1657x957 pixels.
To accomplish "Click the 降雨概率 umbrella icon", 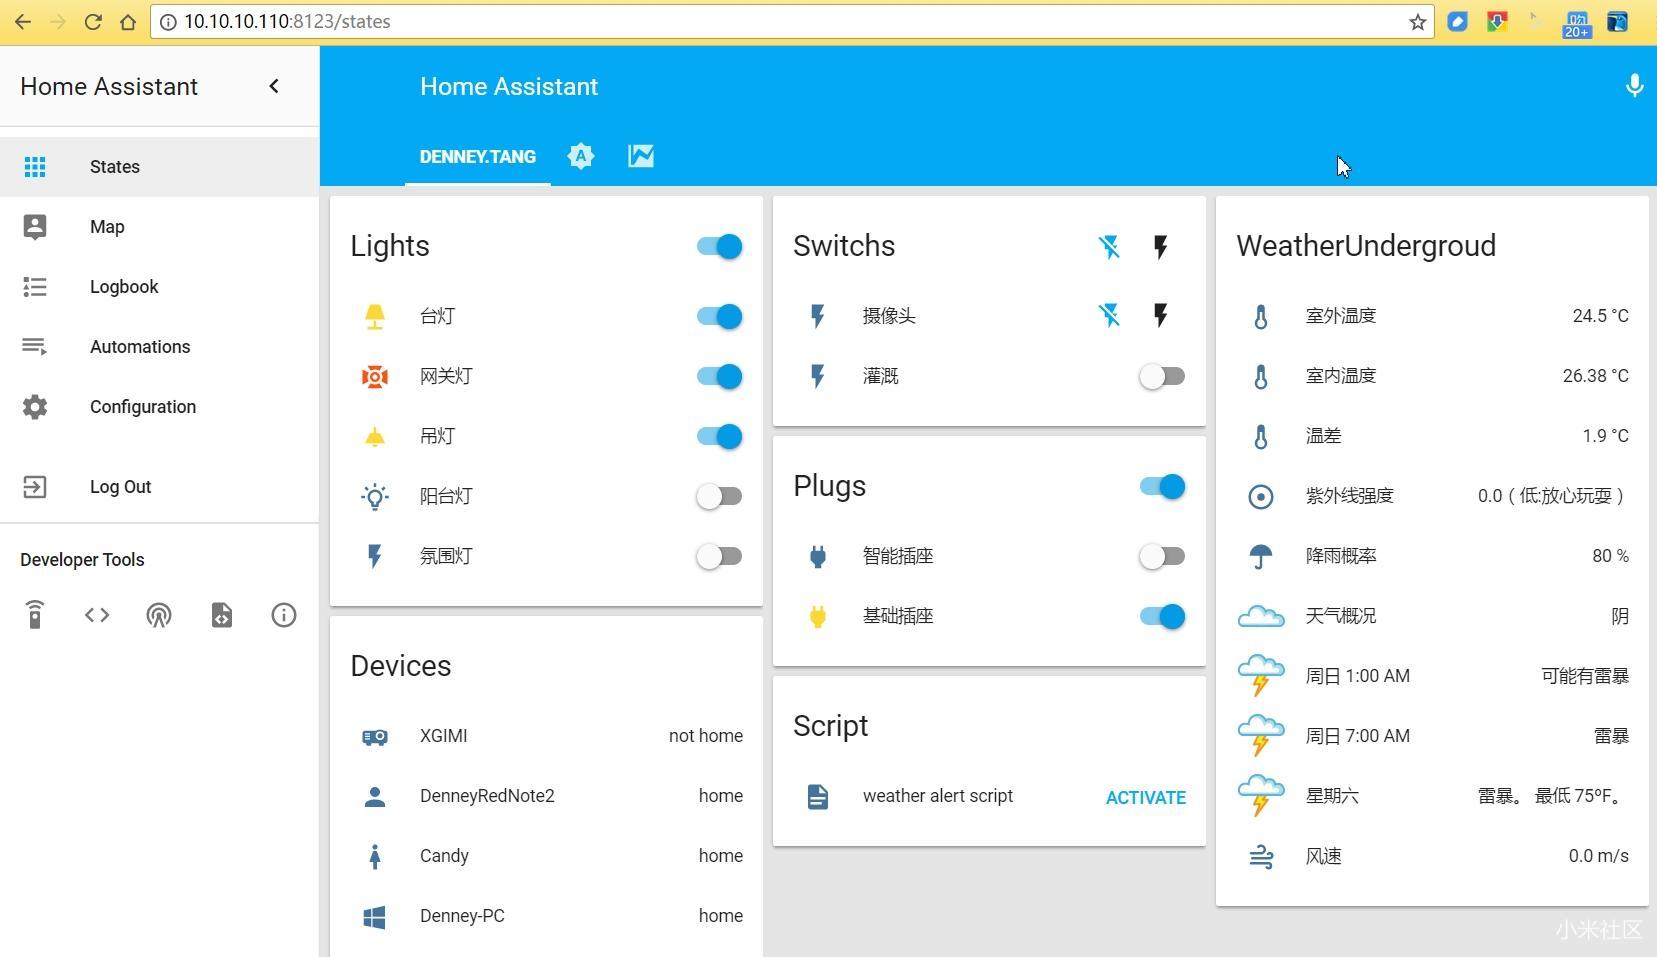I will pos(1261,556).
